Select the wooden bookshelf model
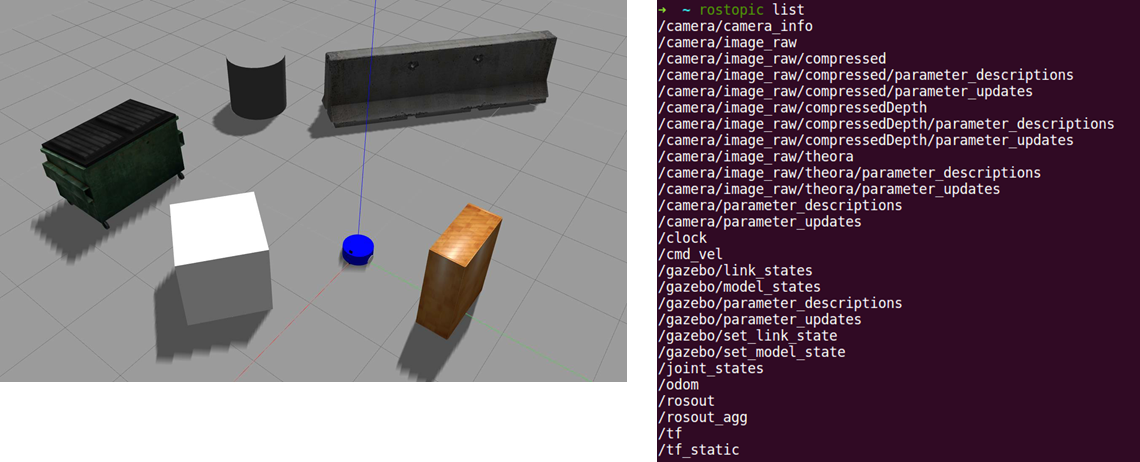The image size is (1140, 462). click(x=459, y=271)
